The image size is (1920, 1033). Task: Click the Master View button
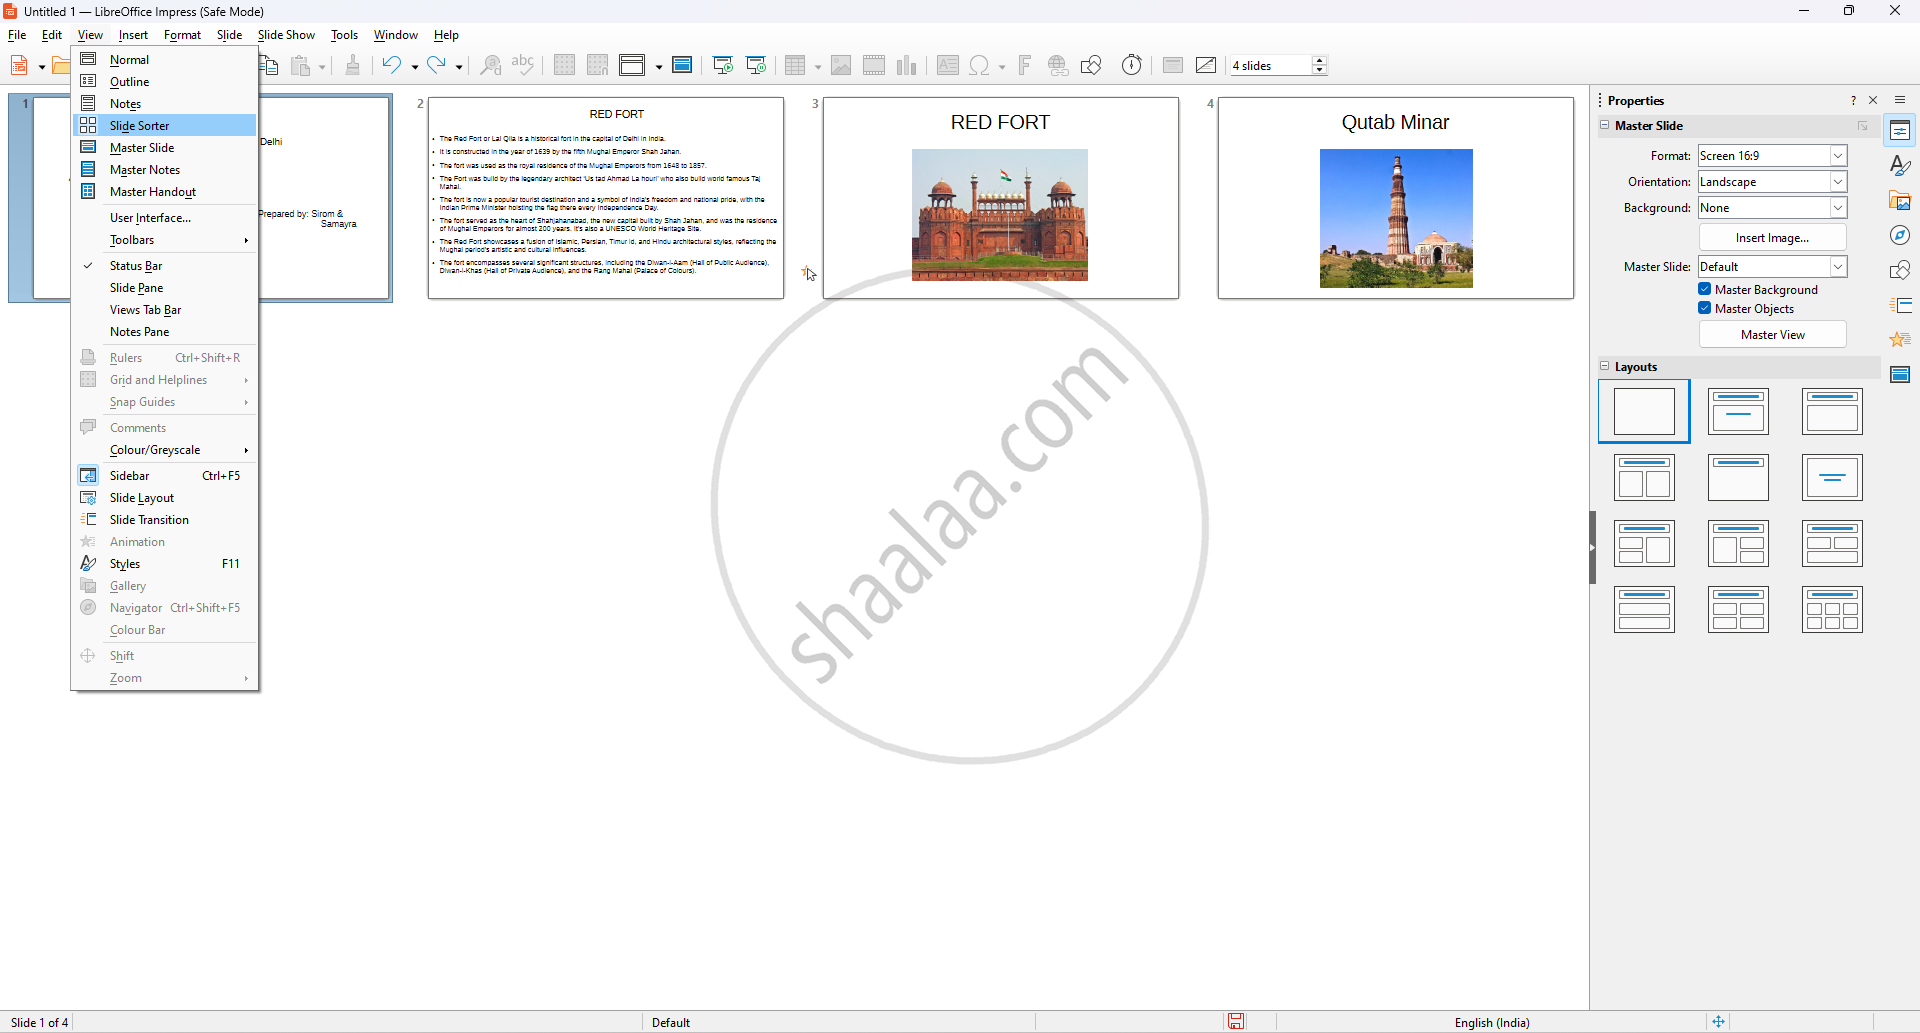point(1772,335)
